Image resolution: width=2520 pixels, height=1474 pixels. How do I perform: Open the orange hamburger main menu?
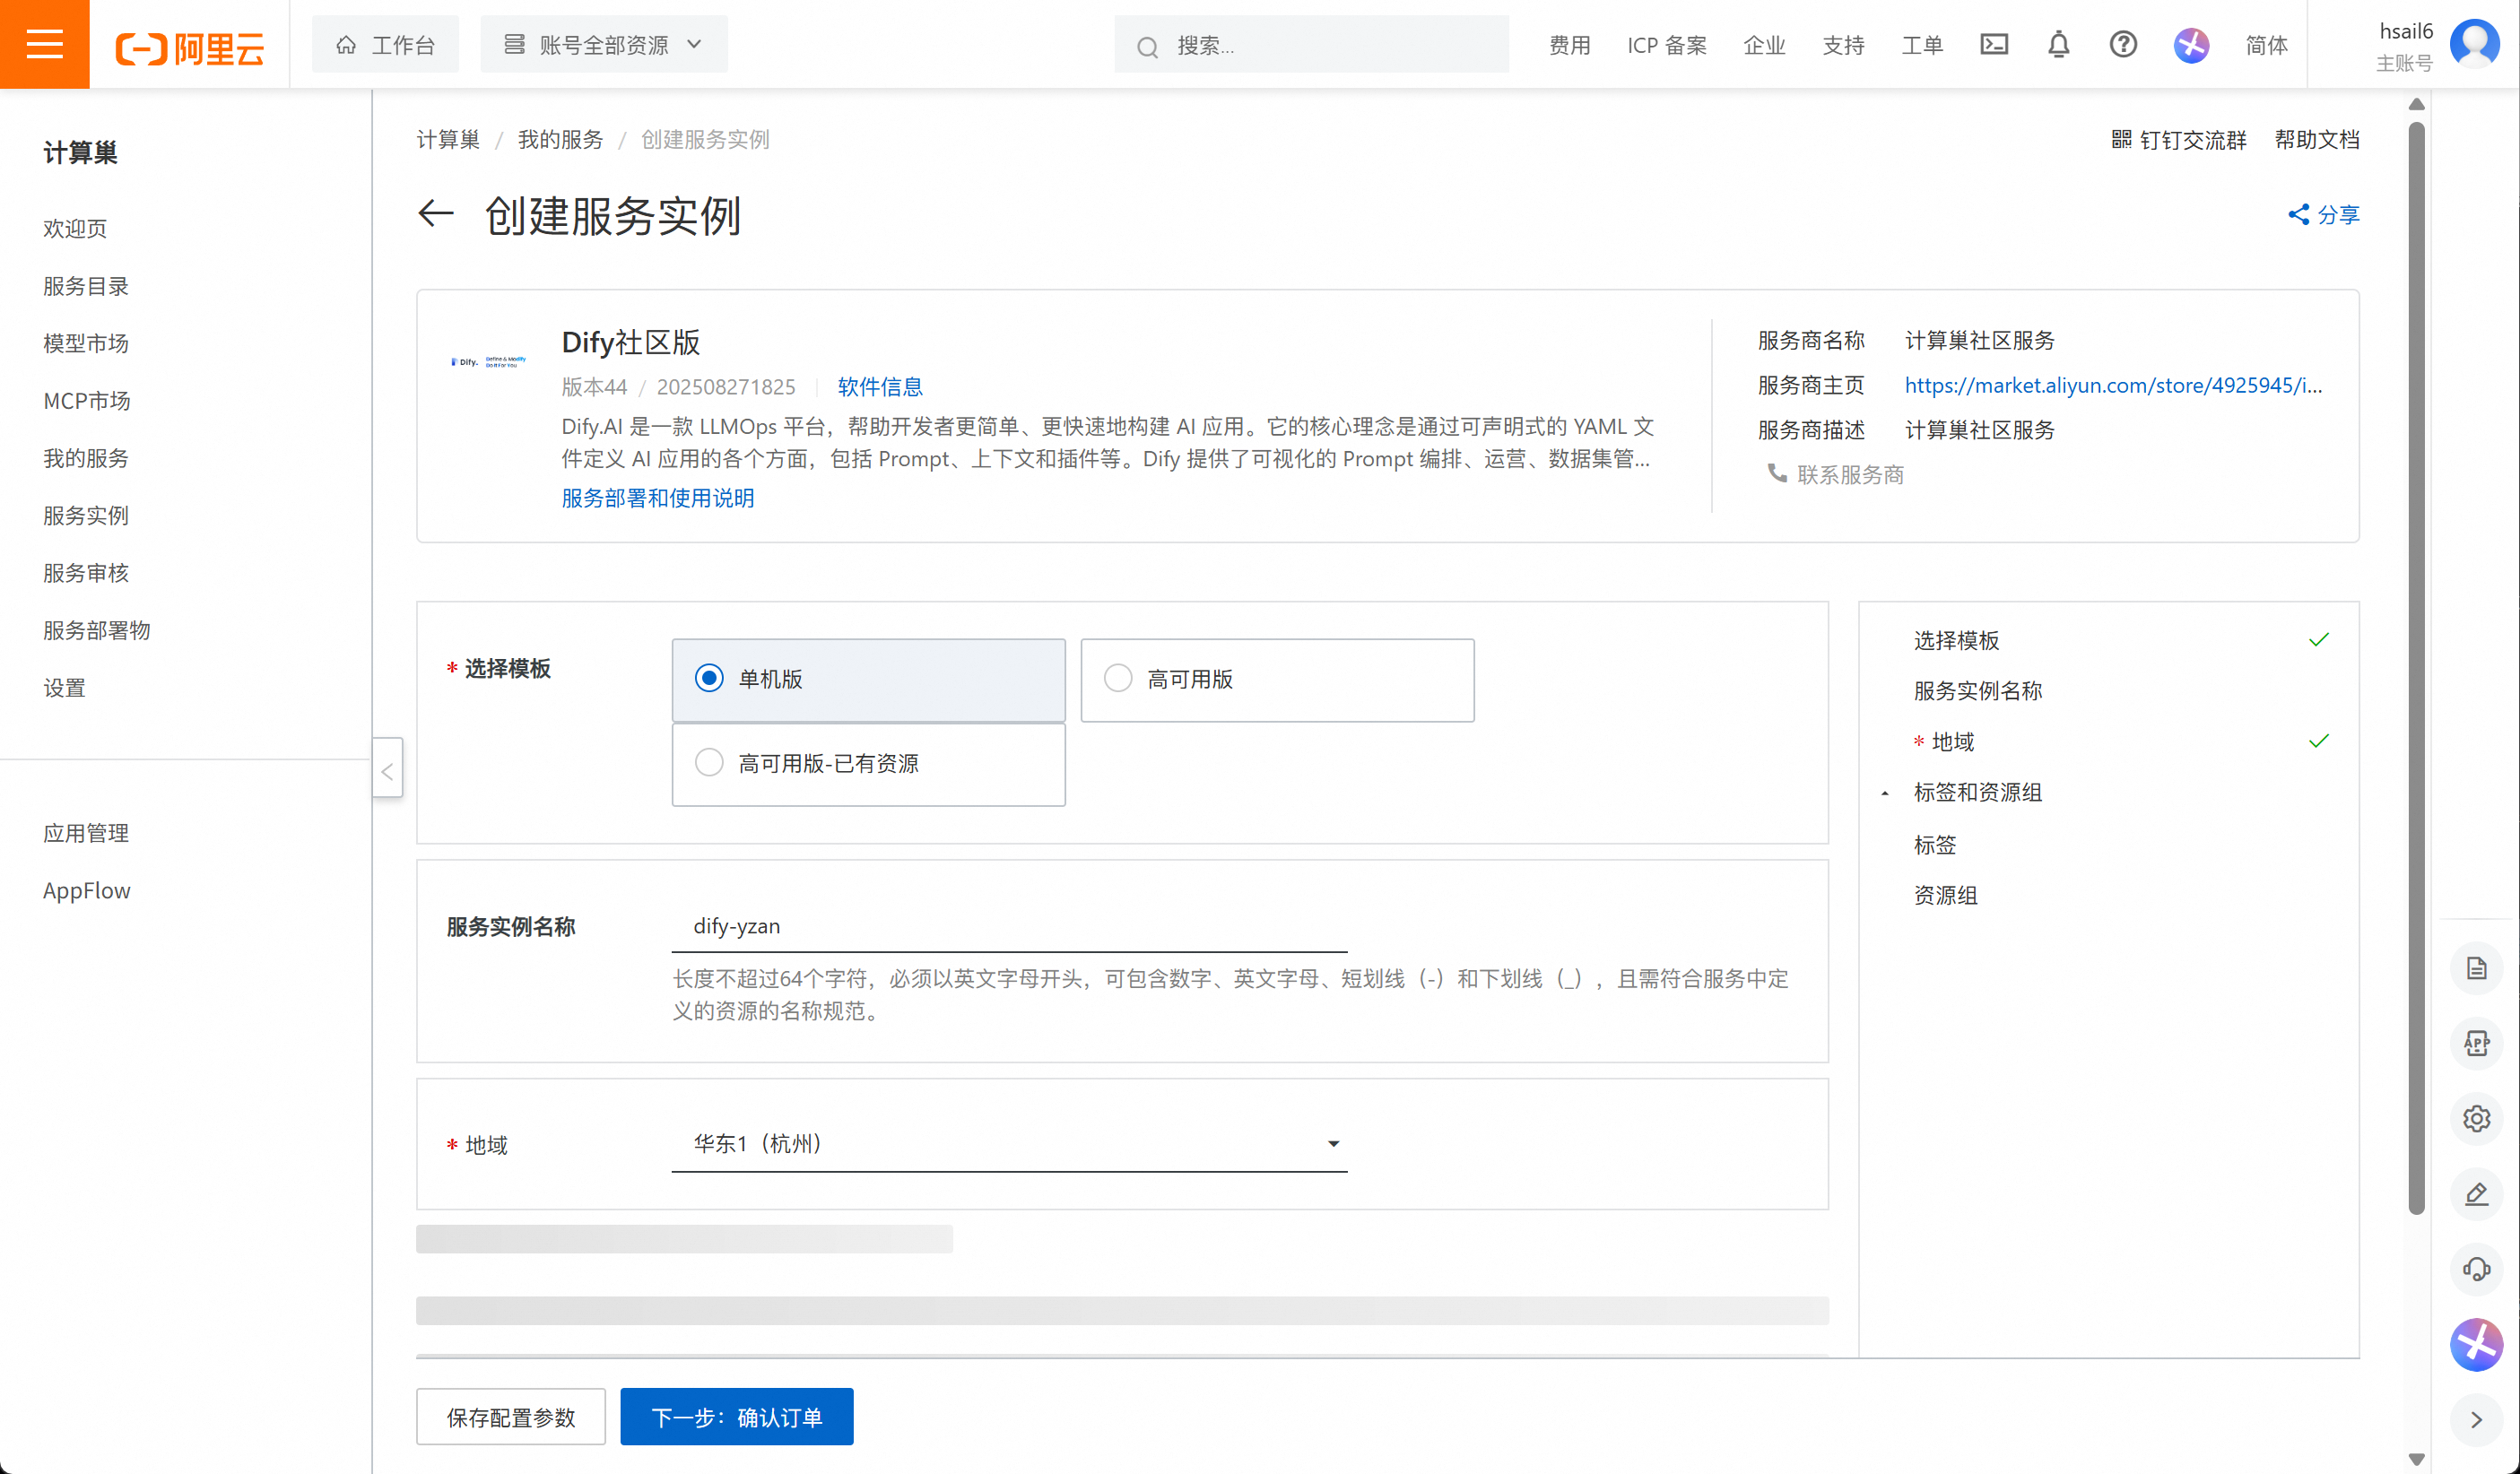coord(44,44)
